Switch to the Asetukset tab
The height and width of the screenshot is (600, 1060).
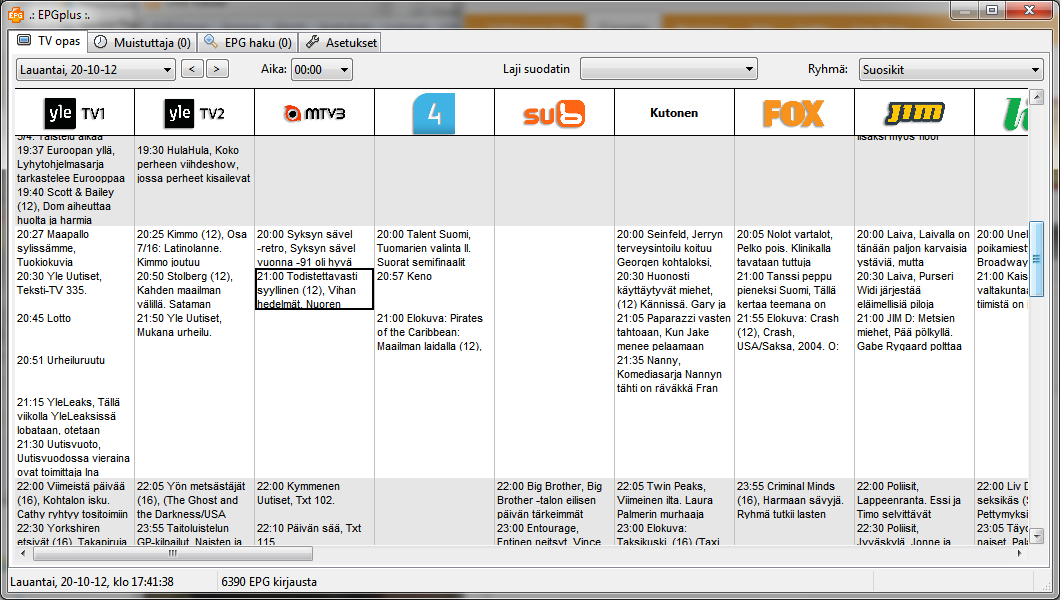(340, 43)
